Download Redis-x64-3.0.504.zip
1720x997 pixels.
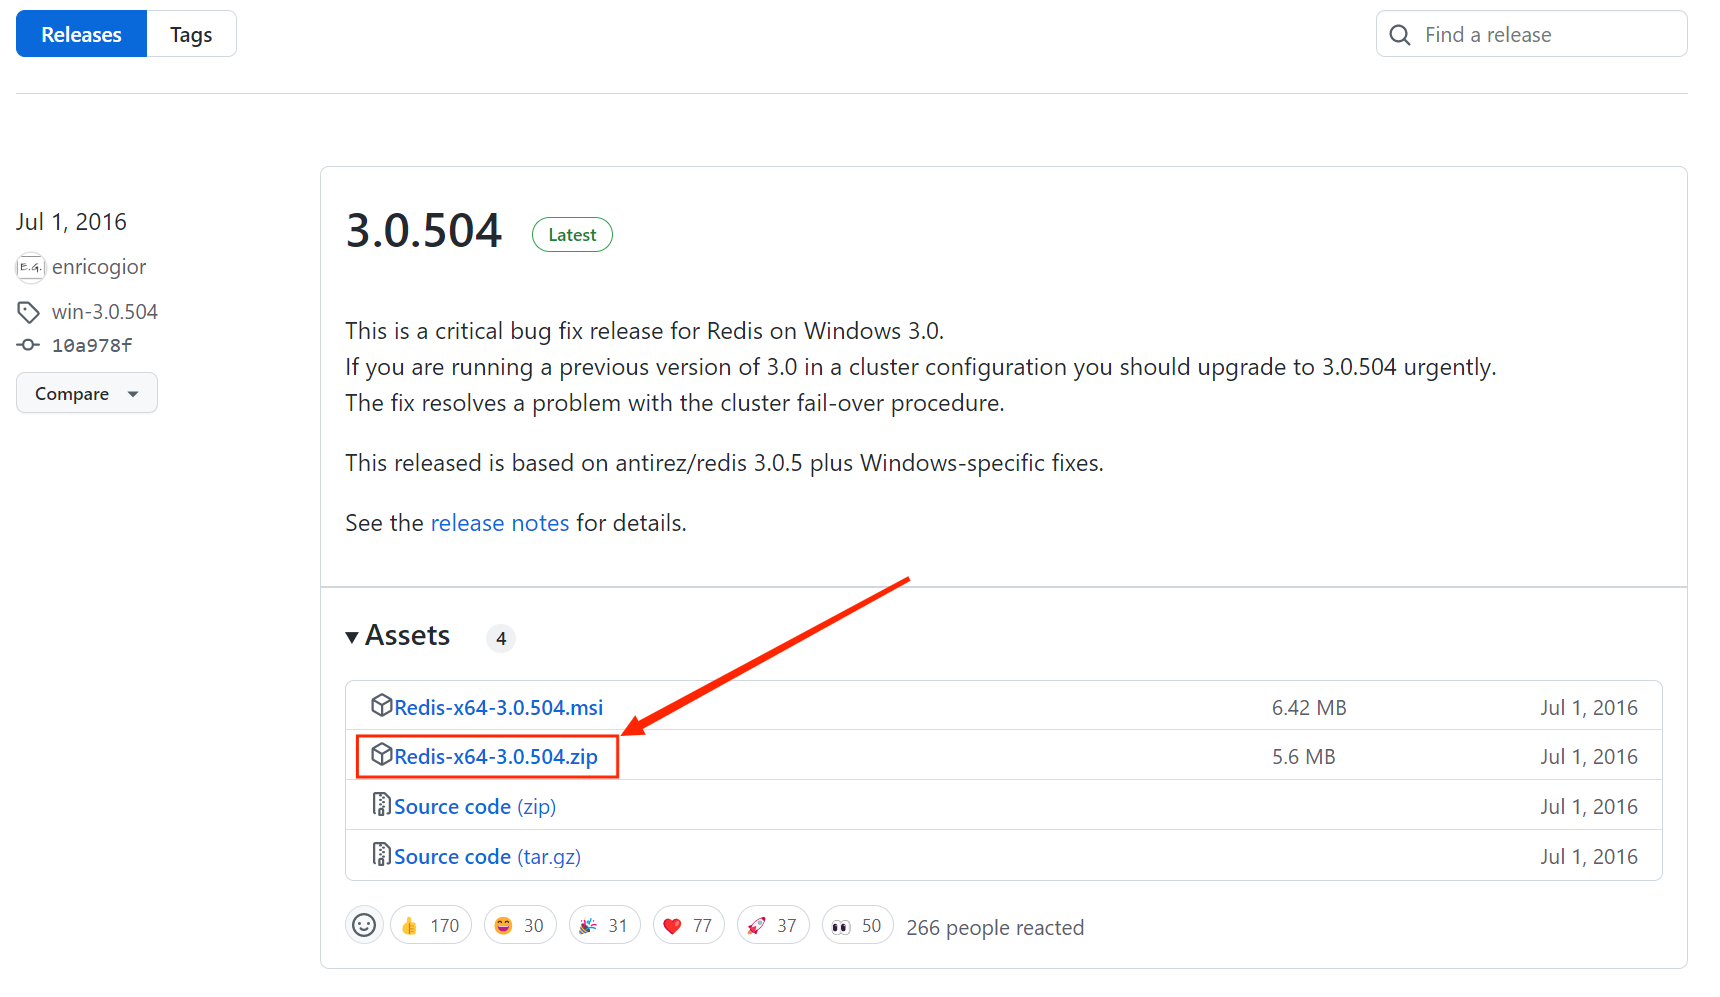(x=496, y=757)
